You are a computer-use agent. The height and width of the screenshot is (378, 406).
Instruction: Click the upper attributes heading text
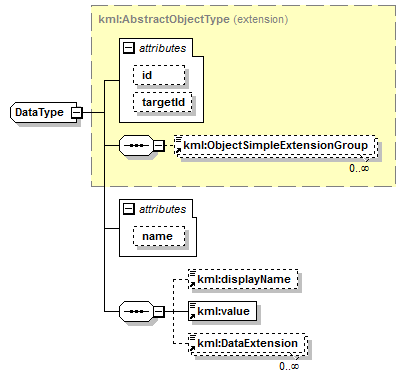click(163, 48)
